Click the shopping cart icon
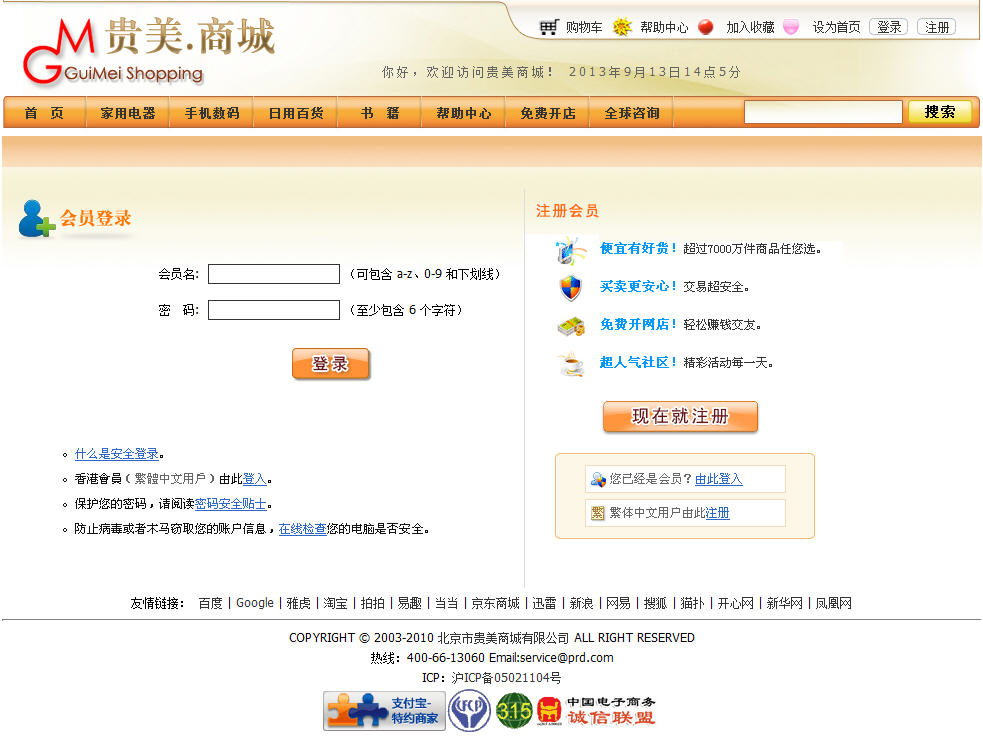The height and width of the screenshot is (745, 983). pyautogui.click(x=548, y=27)
